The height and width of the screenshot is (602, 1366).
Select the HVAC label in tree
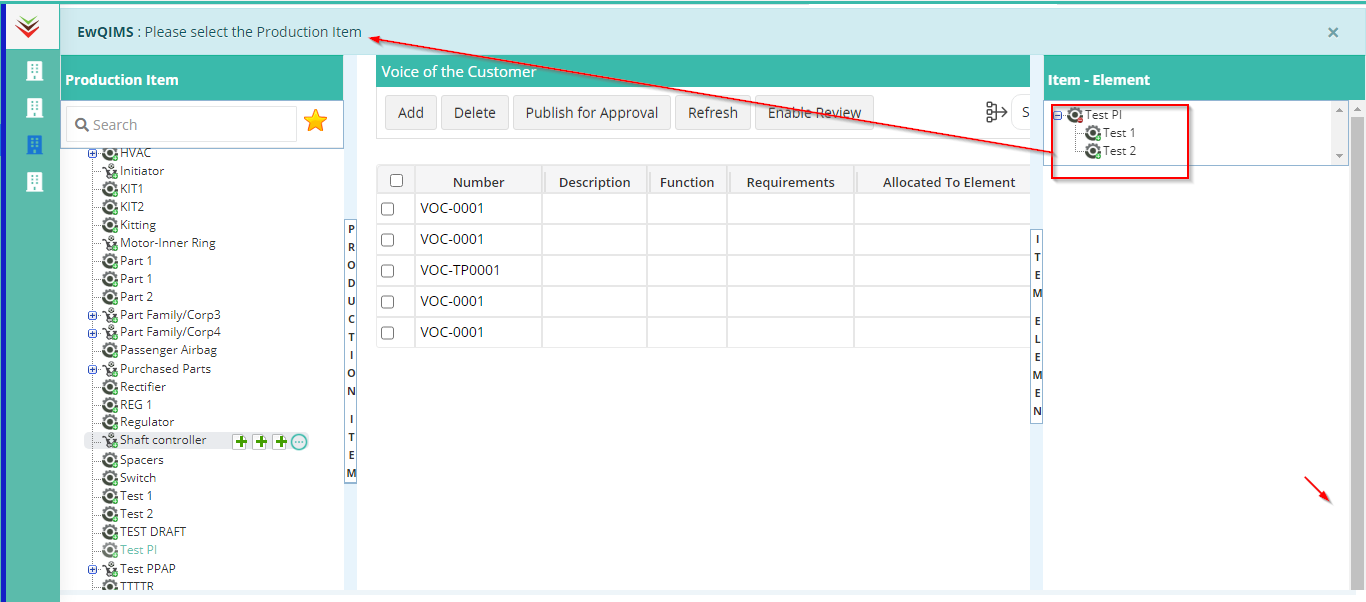coord(135,153)
